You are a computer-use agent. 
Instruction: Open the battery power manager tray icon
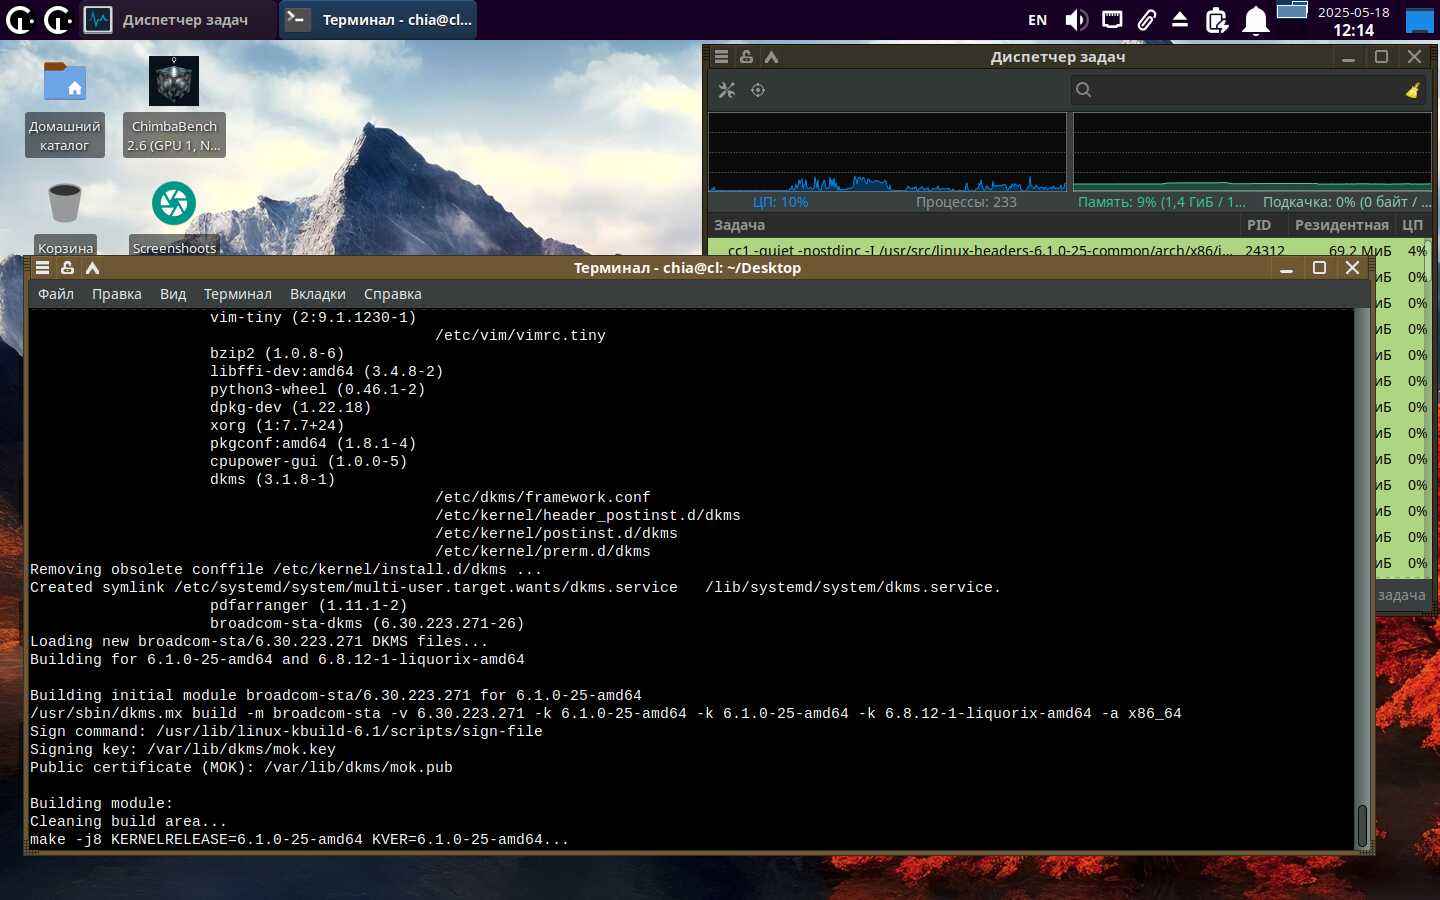coord(1216,20)
